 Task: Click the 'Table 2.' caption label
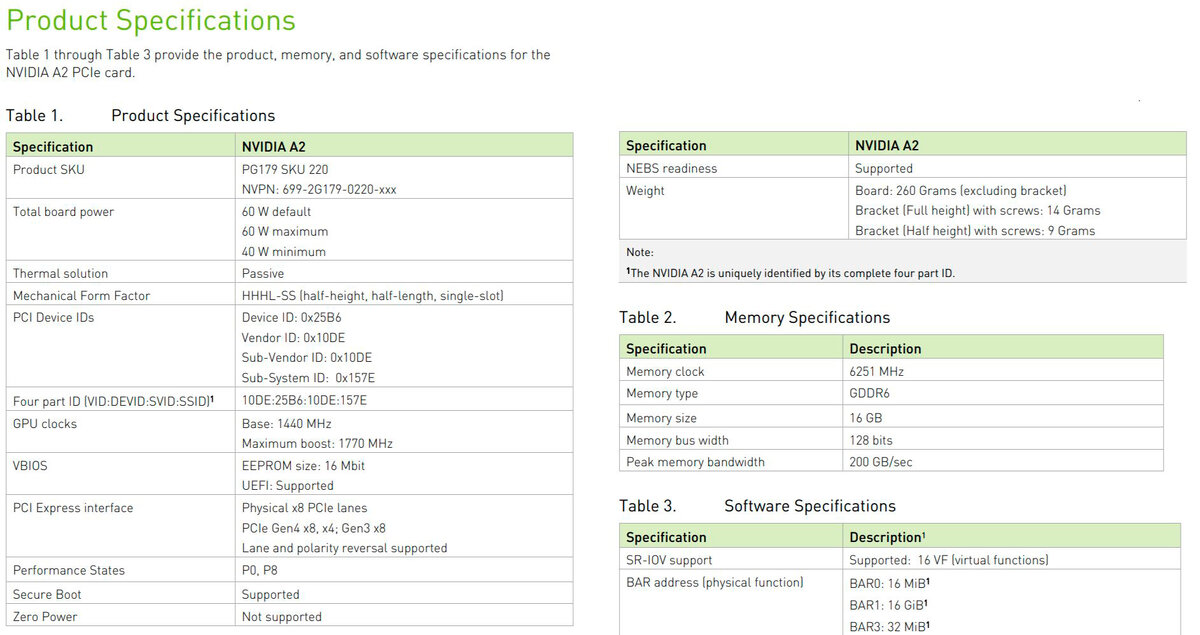pyautogui.click(x=648, y=318)
